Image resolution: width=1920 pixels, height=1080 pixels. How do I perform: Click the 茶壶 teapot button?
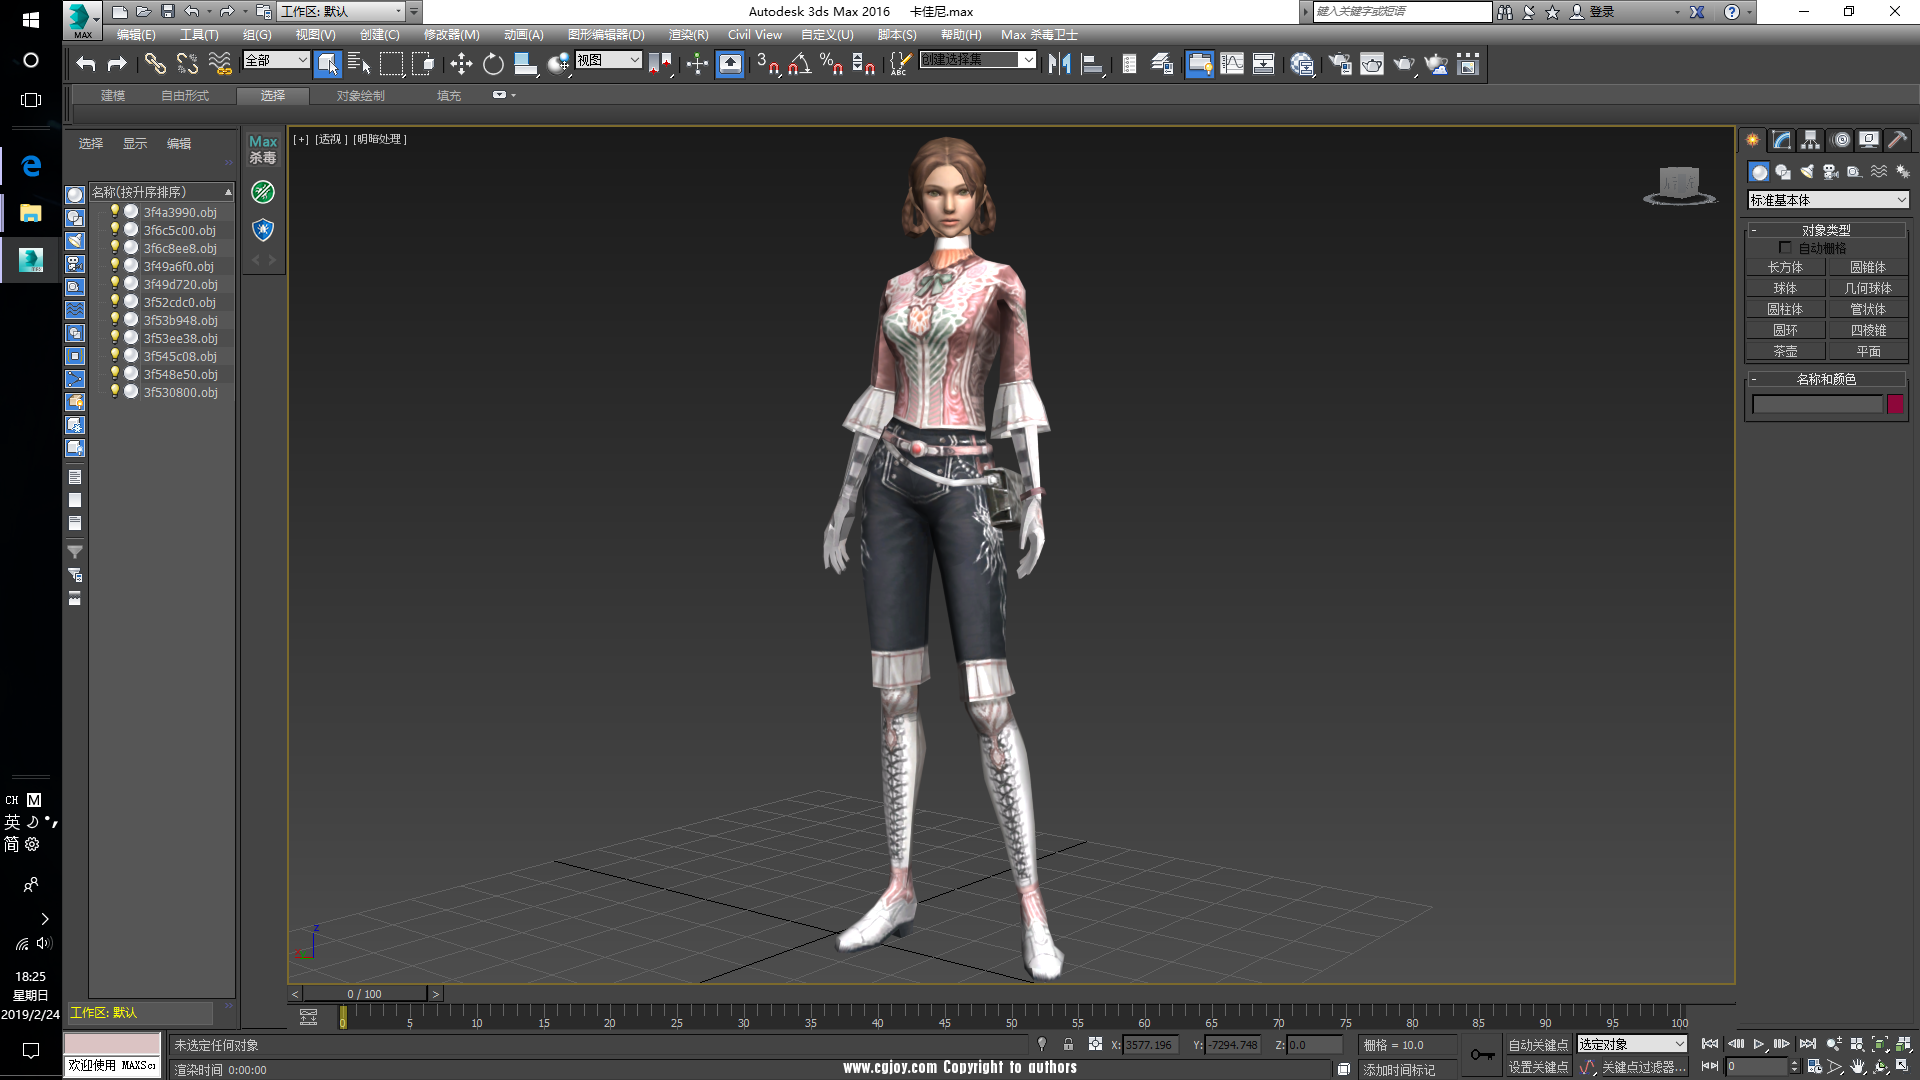(x=1785, y=351)
